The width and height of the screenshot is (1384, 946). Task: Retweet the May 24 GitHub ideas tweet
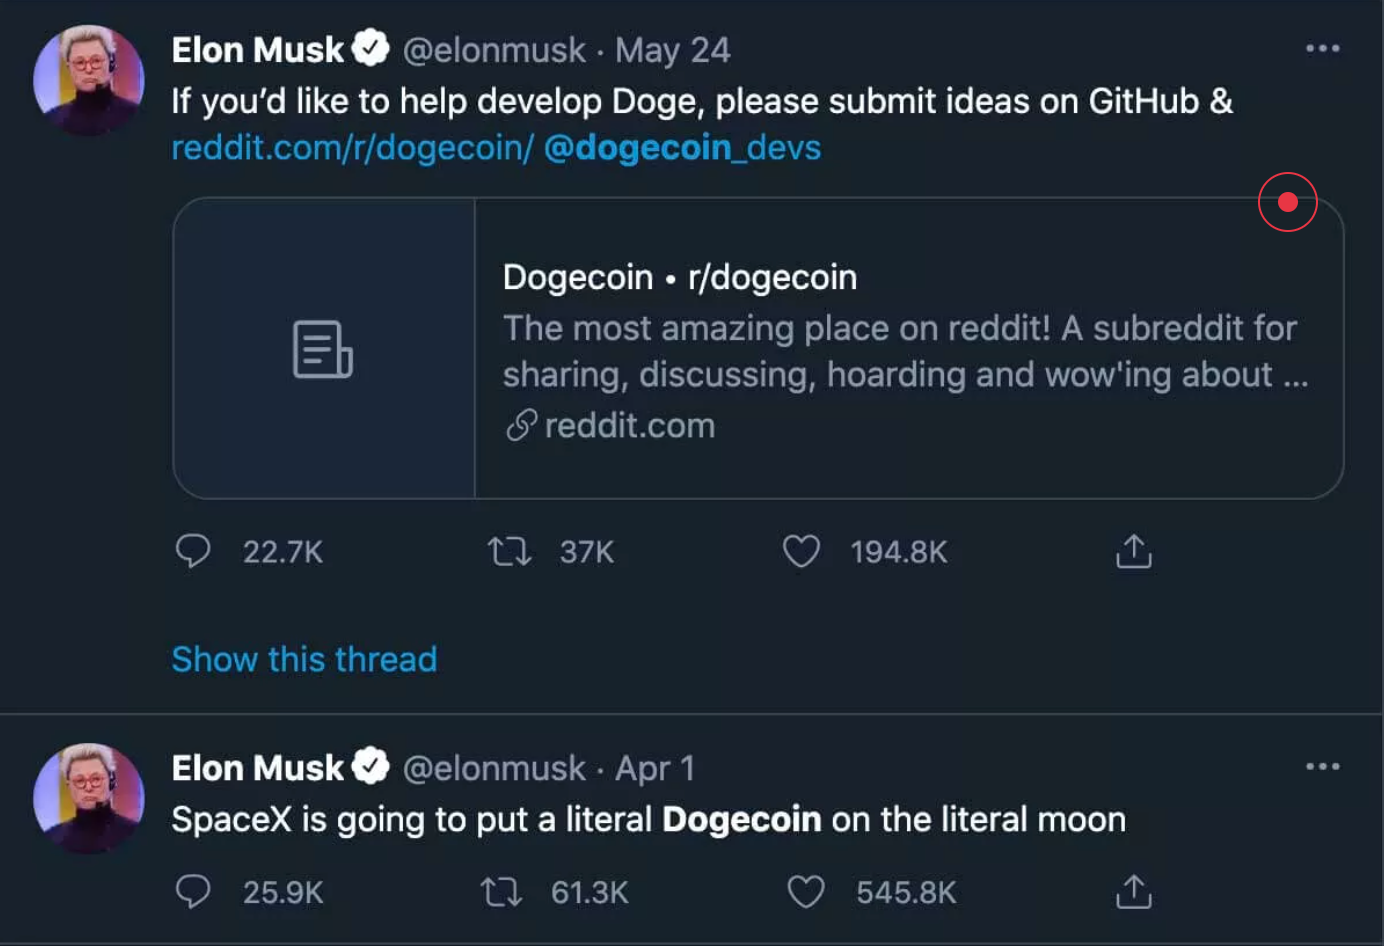[509, 551]
